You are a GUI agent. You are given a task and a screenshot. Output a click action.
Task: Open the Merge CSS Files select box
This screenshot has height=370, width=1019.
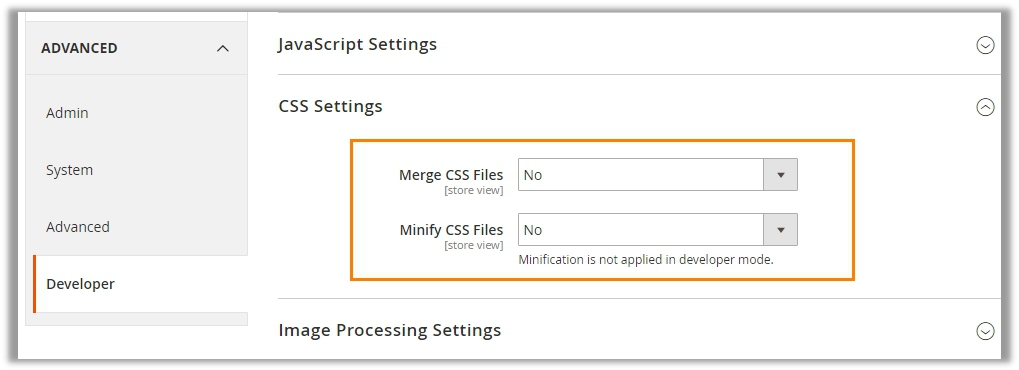(x=658, y=175)
